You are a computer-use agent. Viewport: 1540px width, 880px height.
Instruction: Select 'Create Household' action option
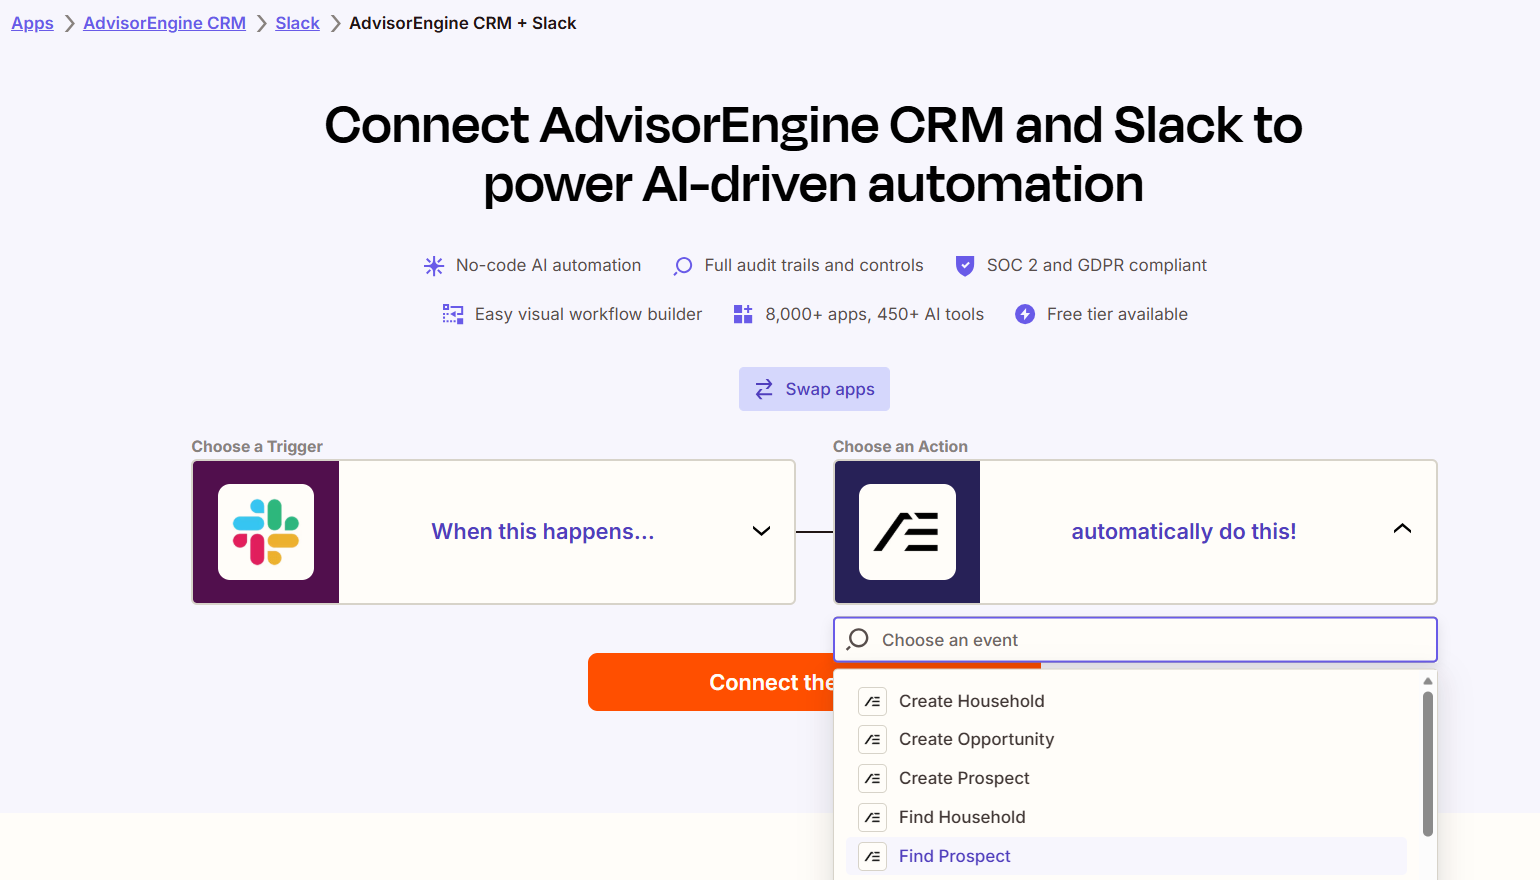(971, 702)
